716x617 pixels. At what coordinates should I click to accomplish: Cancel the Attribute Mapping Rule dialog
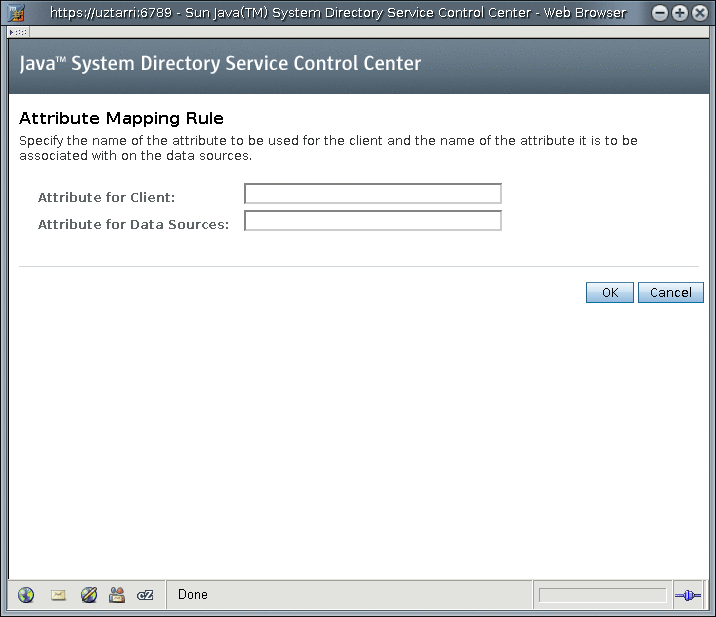670,292
